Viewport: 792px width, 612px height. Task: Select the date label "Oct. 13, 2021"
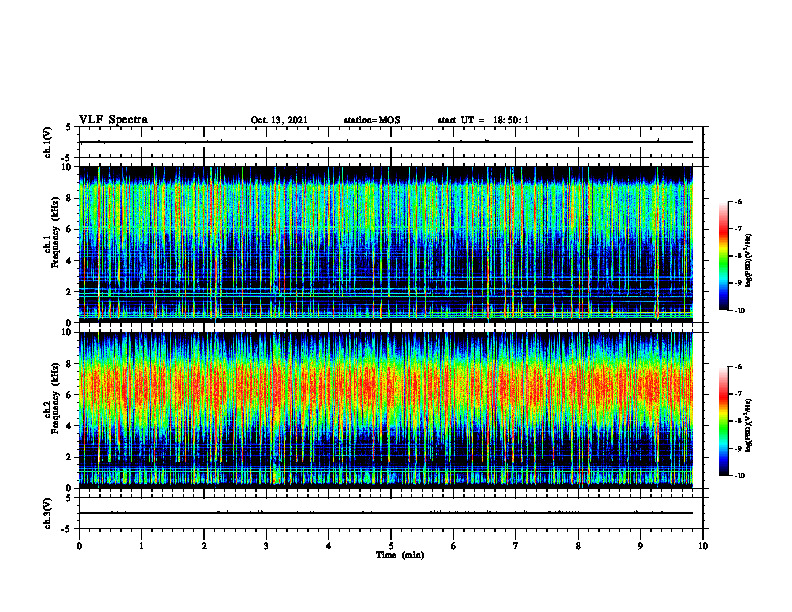coord(279,120)
